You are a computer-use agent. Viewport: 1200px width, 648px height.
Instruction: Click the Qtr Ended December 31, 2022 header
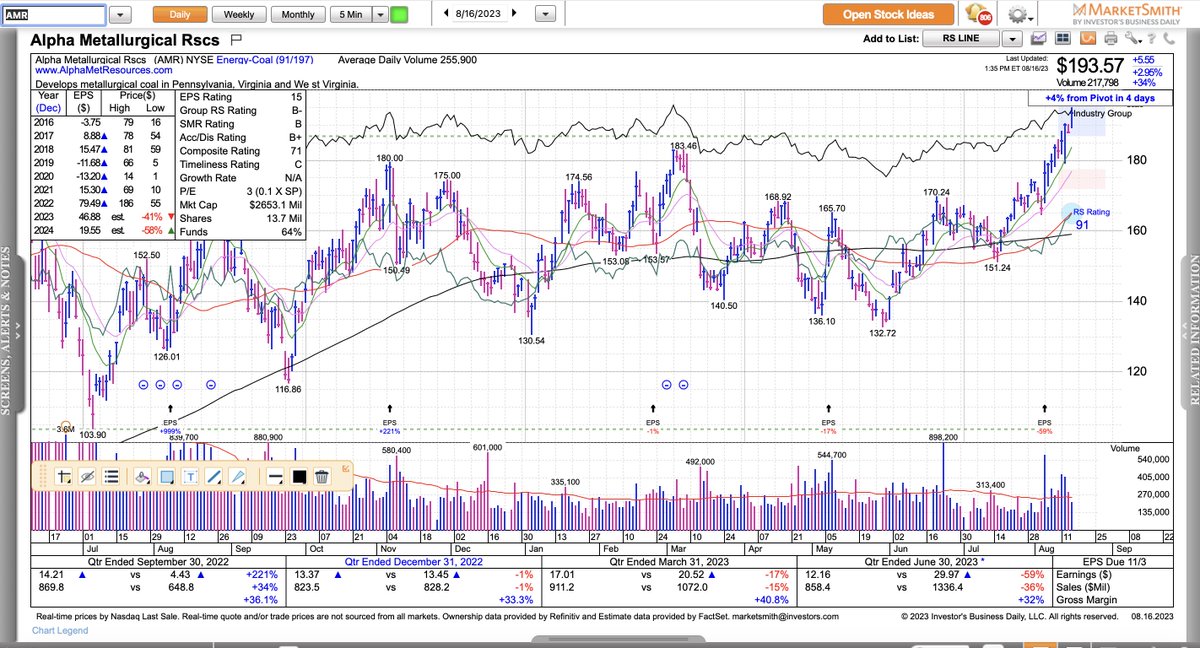412,561
